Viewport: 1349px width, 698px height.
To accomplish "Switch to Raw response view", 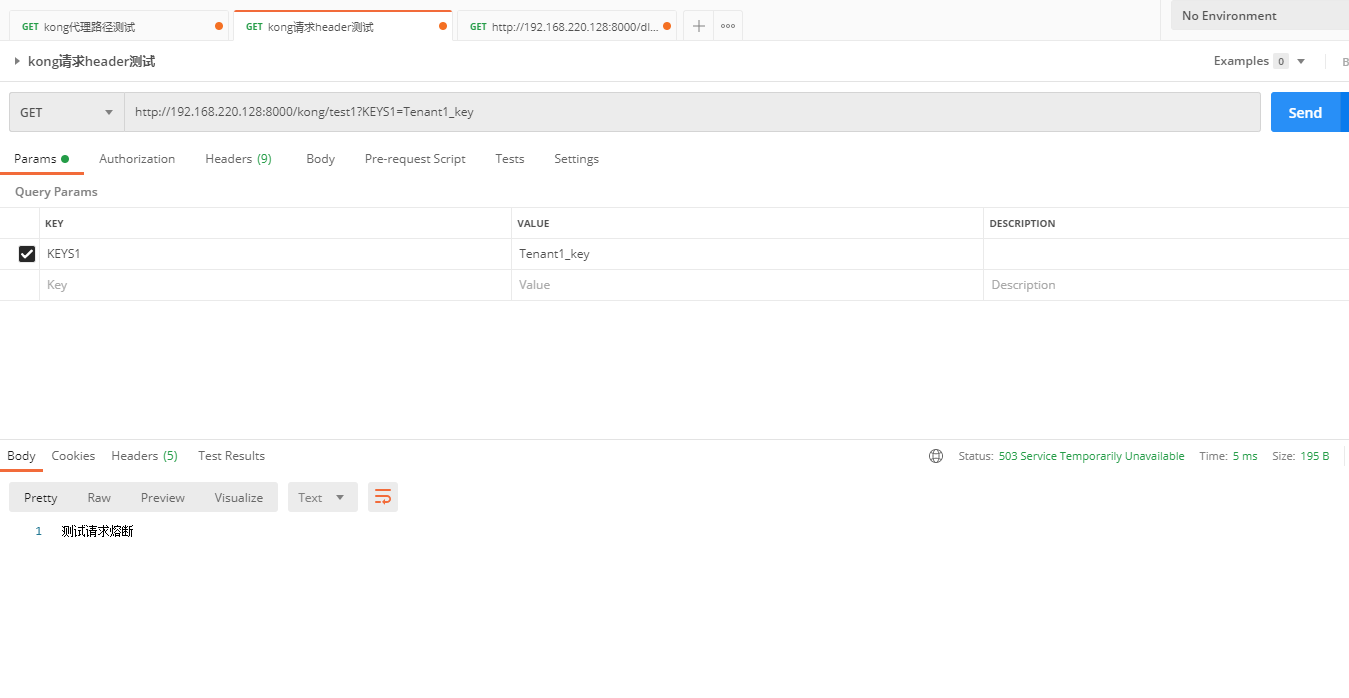I will (x=99, y=497).
